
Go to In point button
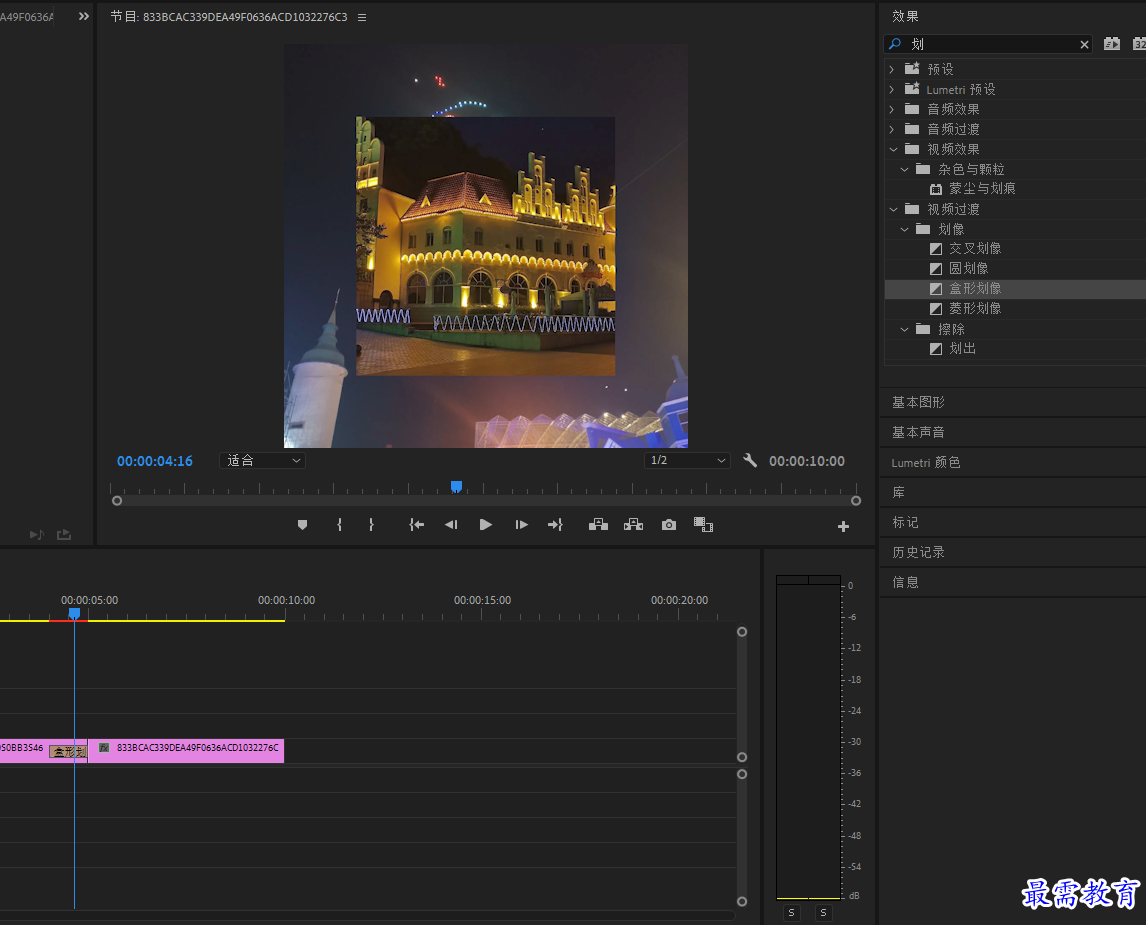[417, 525]
